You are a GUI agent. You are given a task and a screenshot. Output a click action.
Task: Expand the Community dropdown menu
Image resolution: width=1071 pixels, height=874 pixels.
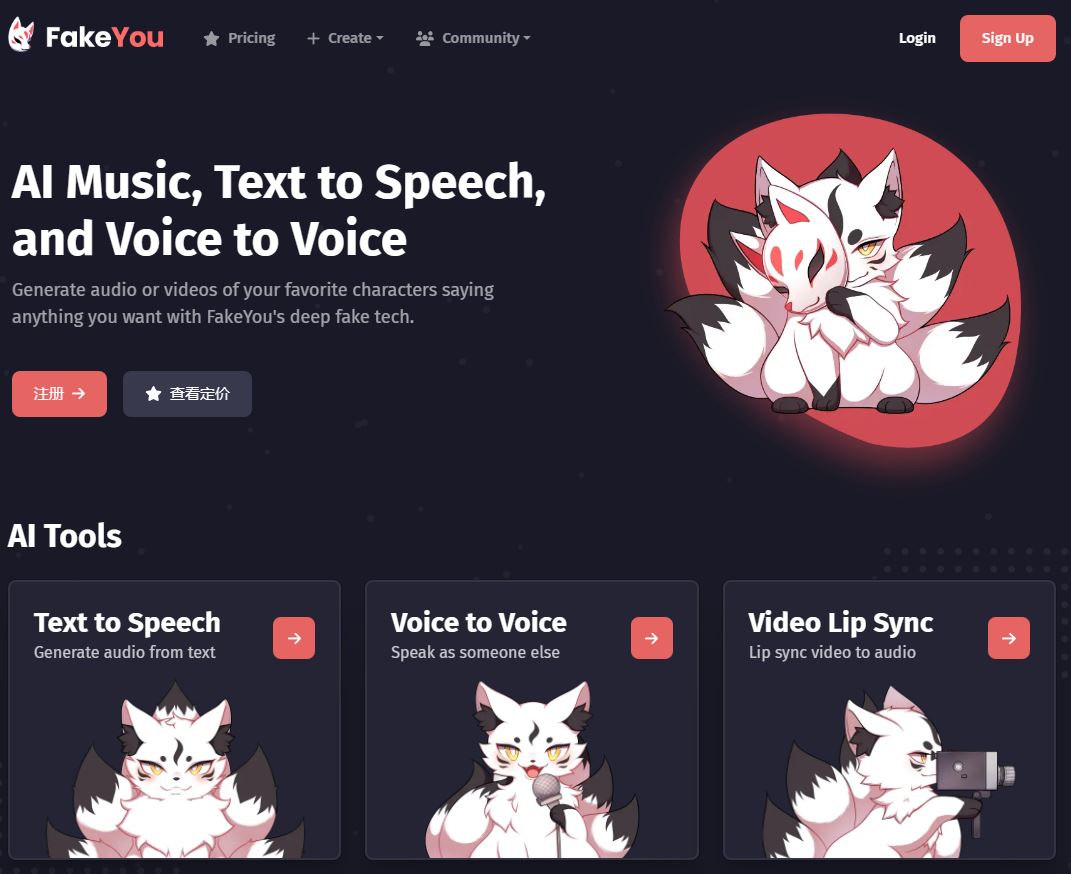[473, 38]
